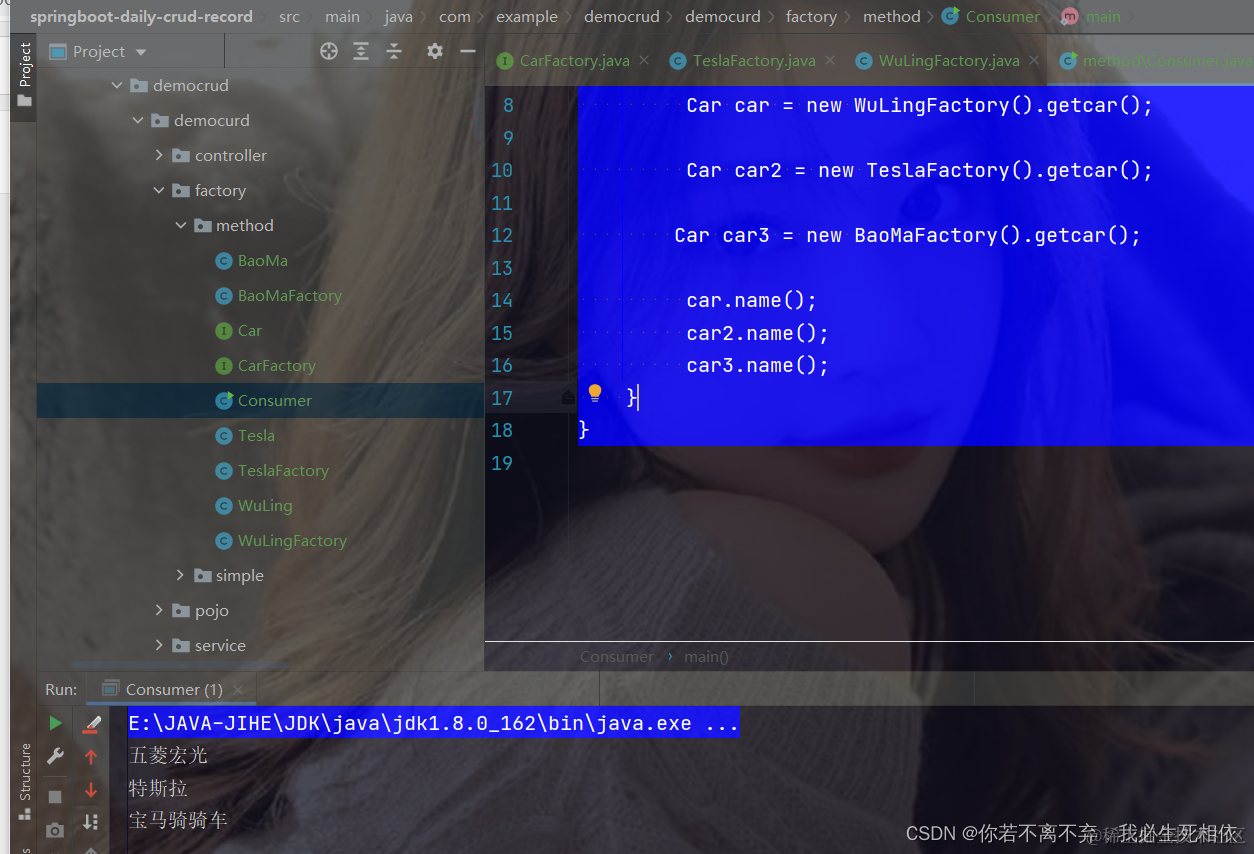Screen dimensions: 1254x854
Task: Rerun Consumer with green play icon
Action: tap(55, 723)
